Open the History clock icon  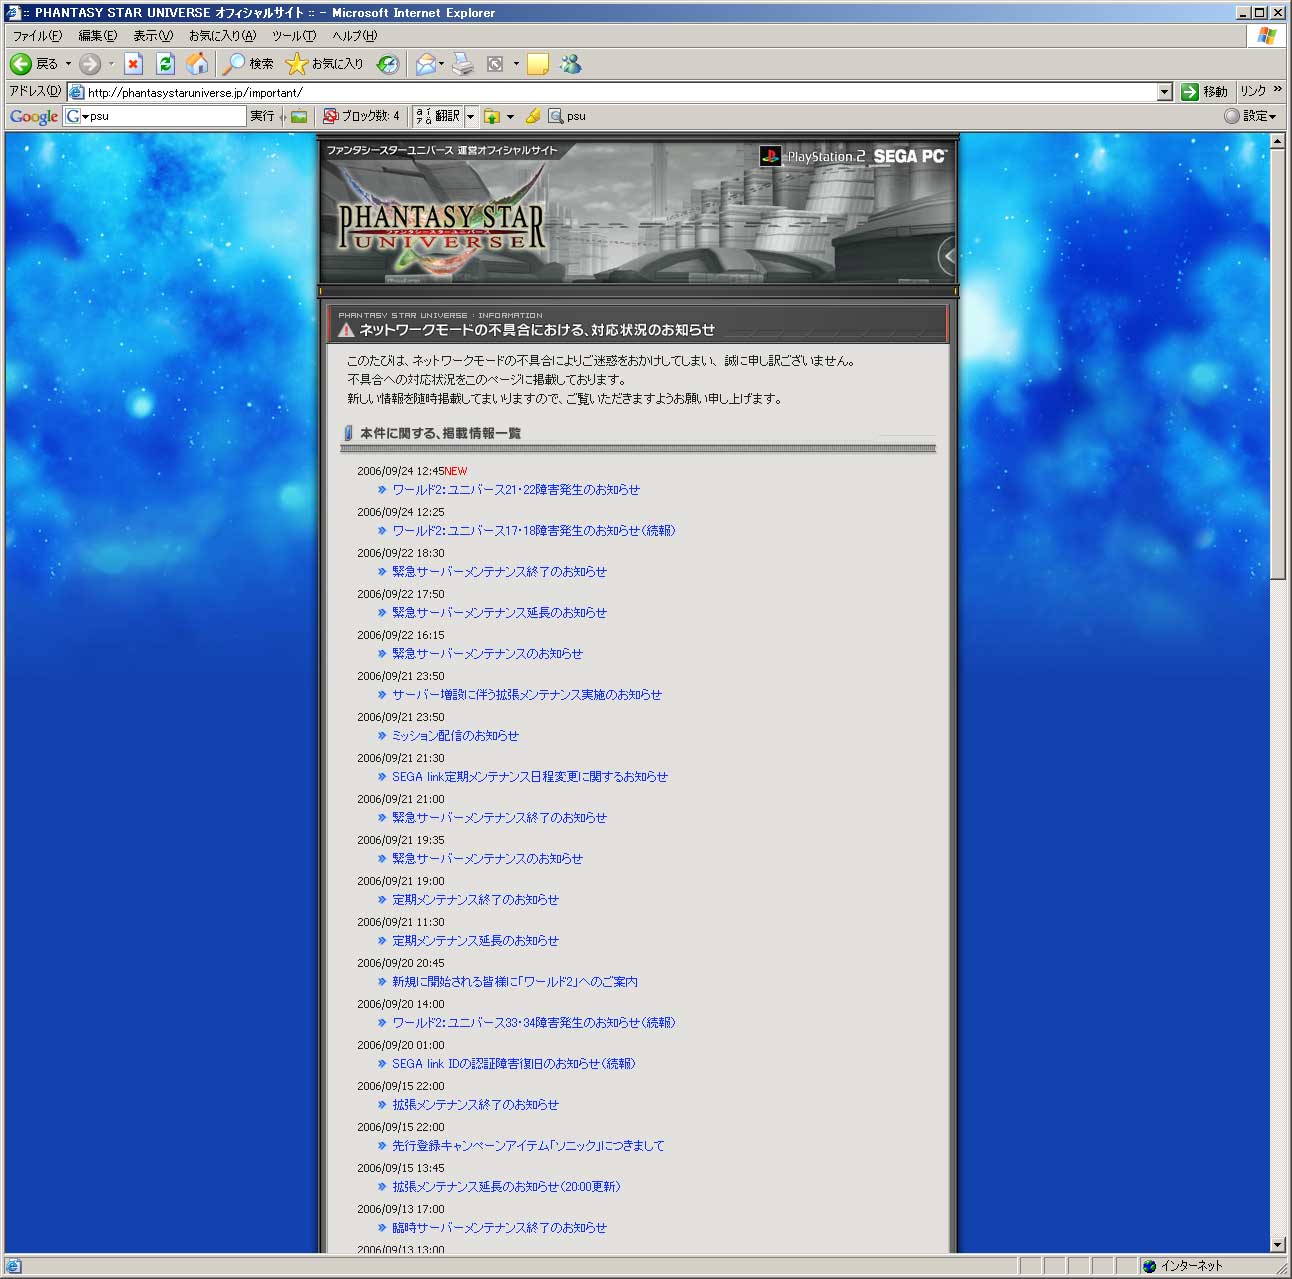(387, 64)
